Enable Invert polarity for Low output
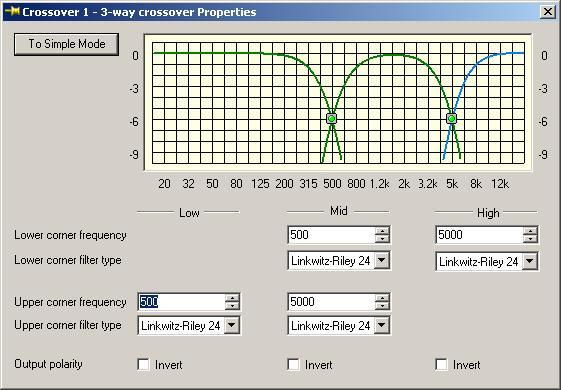This screenshot has height=390, width=561. (143, 365)
